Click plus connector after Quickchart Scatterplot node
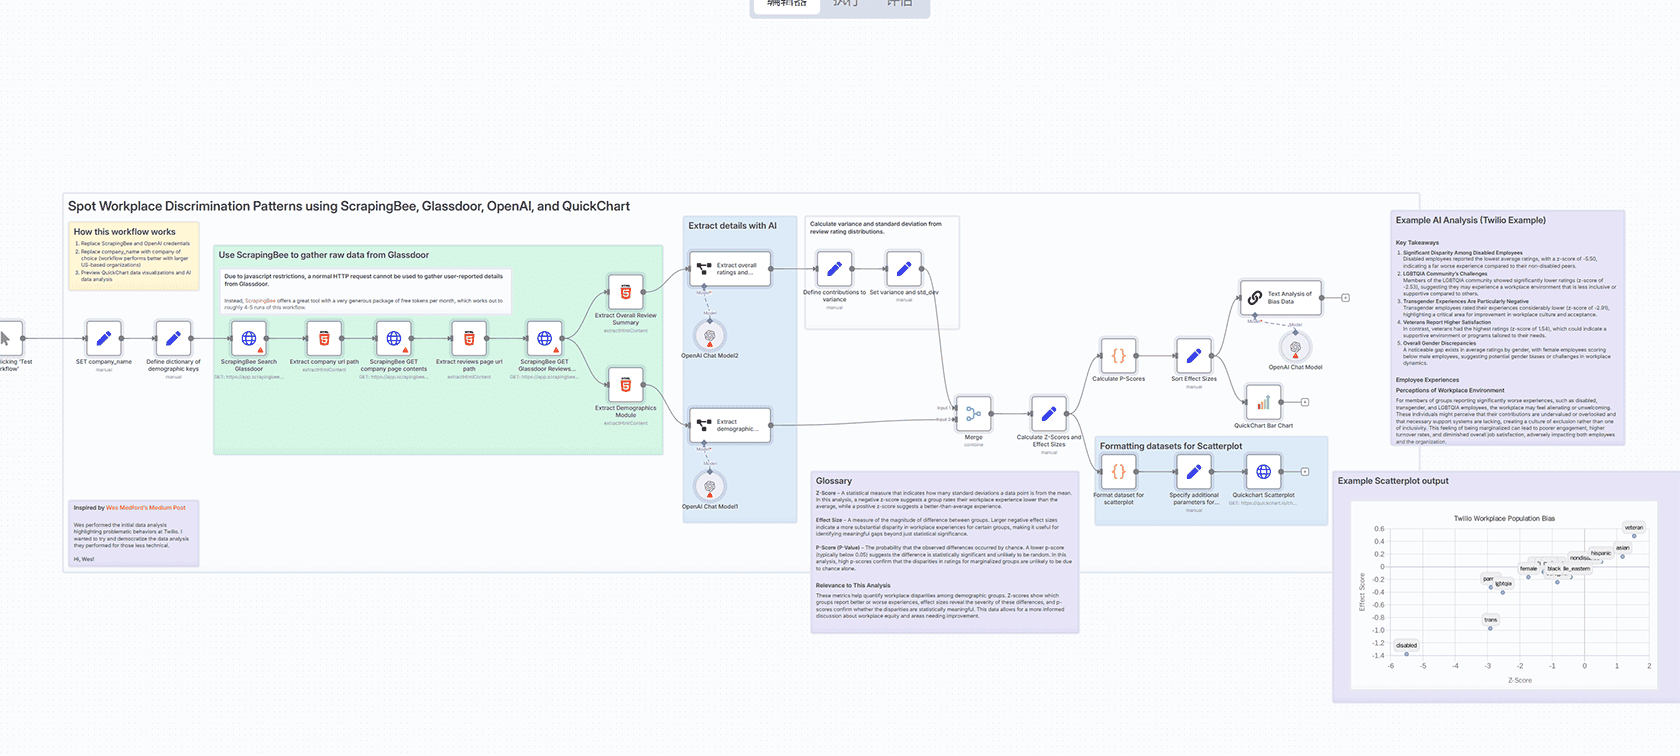 [1304, 472]
